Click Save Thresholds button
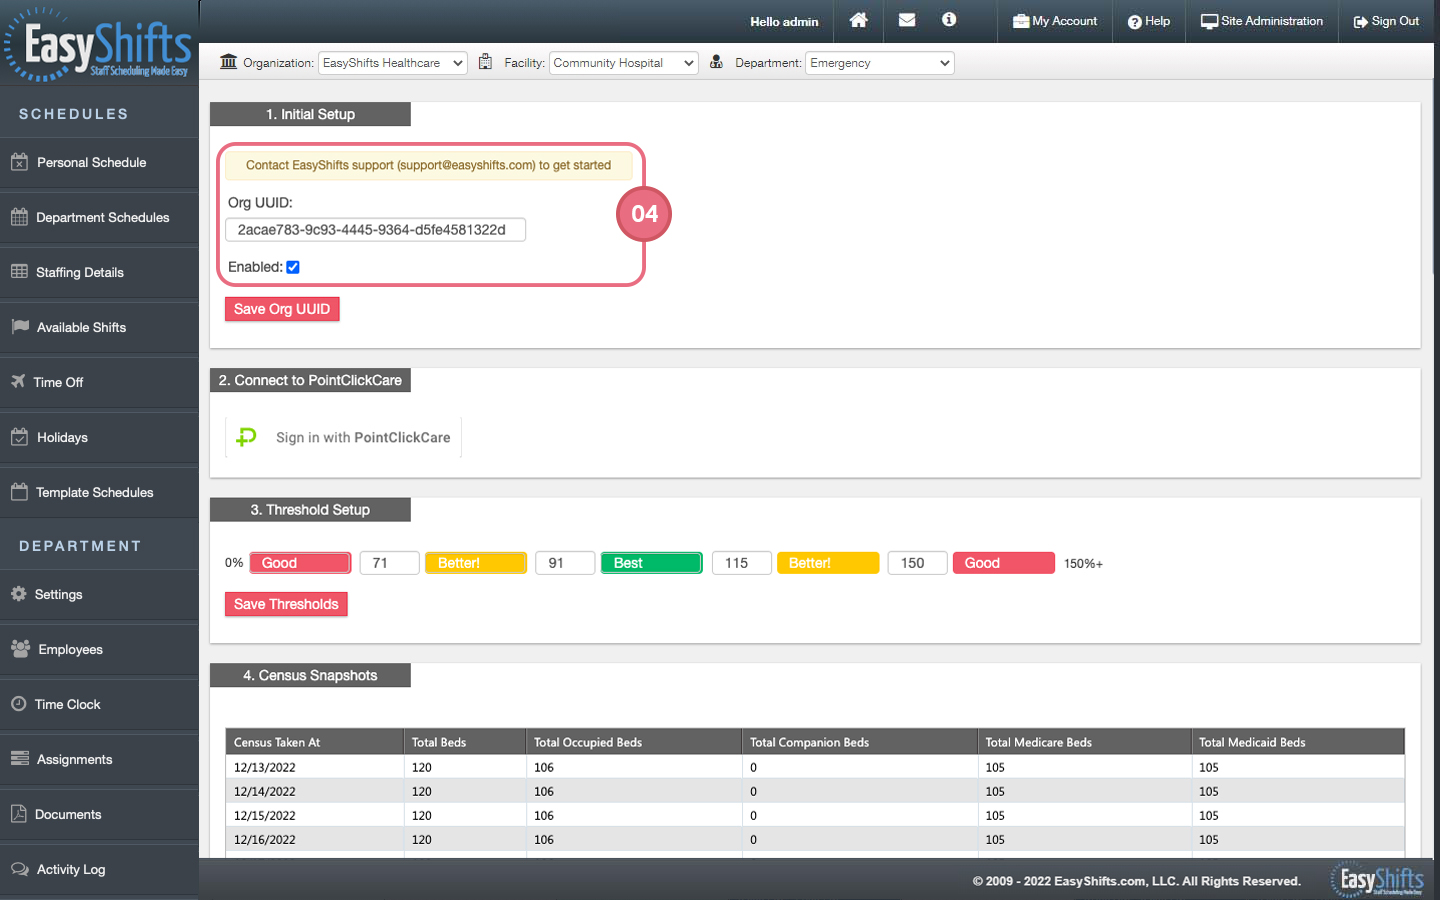Image resolution: width=1440 pixels, height=900 pixels. (286, 604)
